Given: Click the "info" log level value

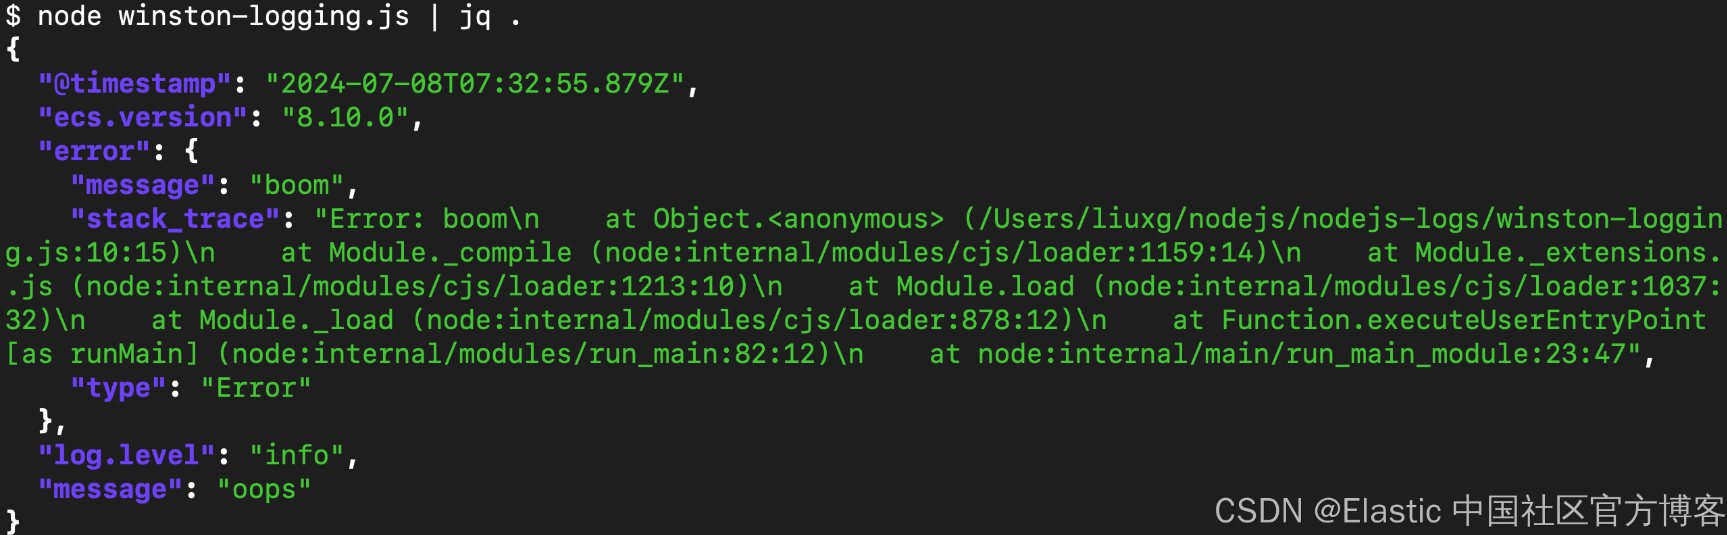Looking at the screenshot, I should [297, 456].
